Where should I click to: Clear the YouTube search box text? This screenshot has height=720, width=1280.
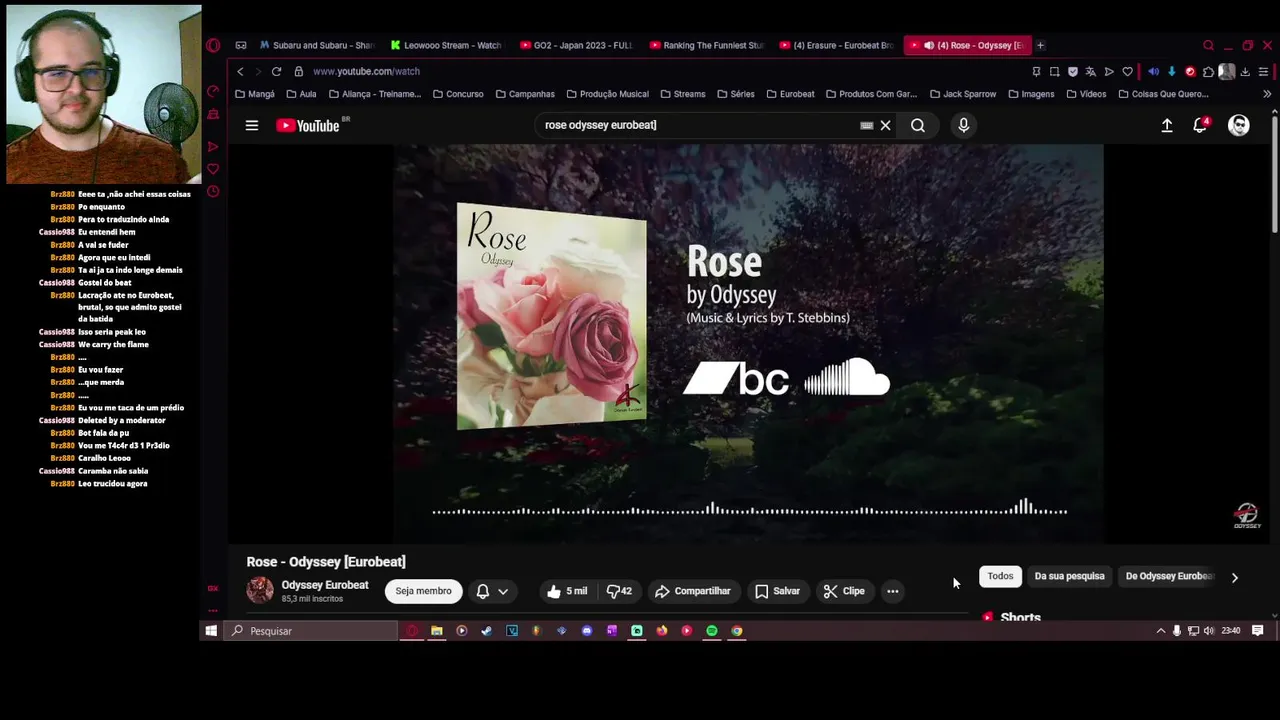[x=885, y=125]
